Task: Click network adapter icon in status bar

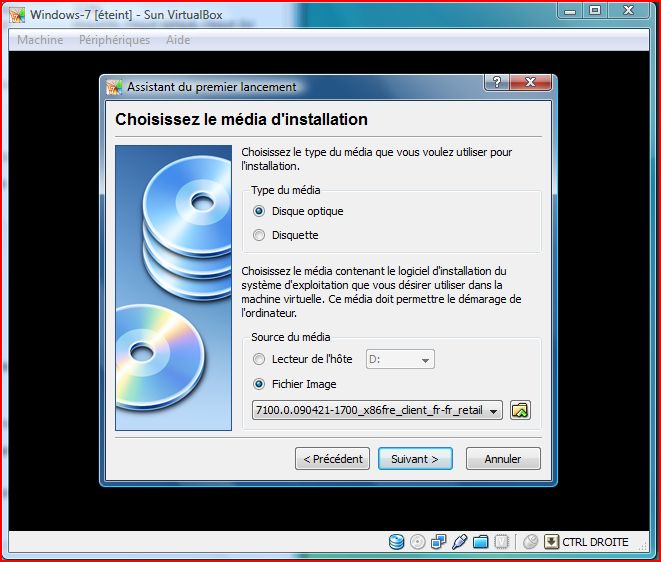Action: point(438,542)
